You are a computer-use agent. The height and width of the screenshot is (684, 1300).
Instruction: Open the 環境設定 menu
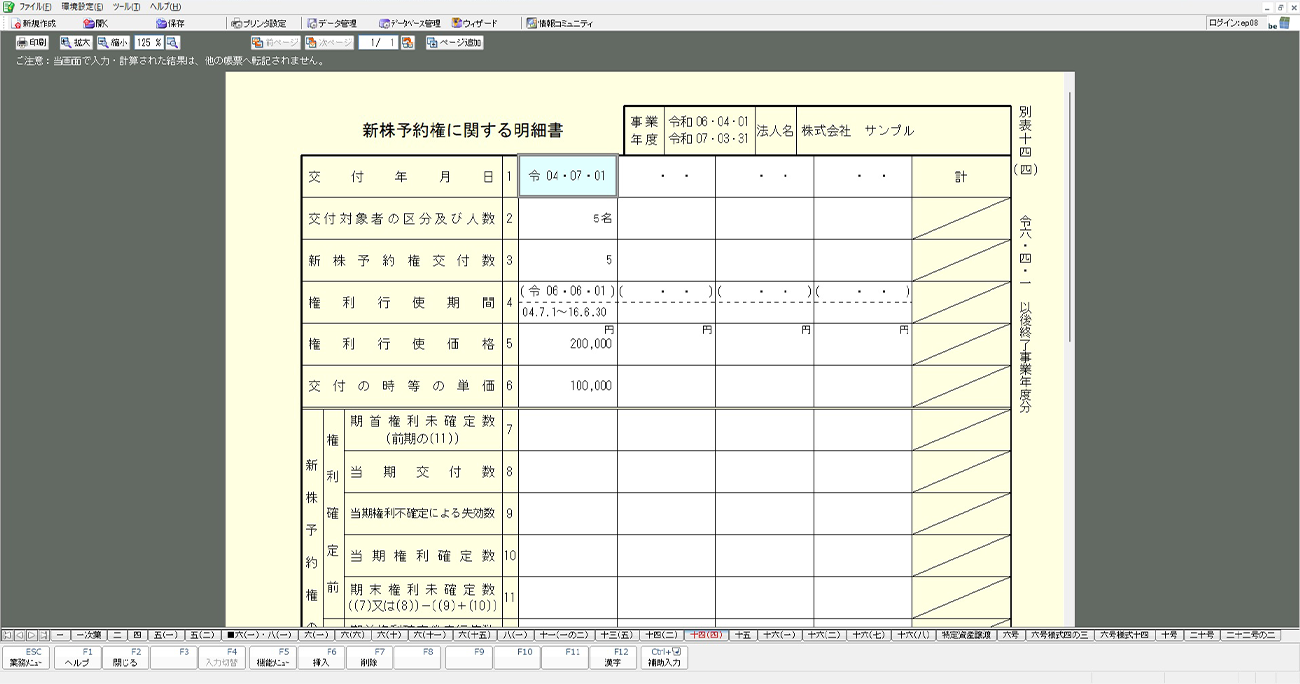click(82, 7)
